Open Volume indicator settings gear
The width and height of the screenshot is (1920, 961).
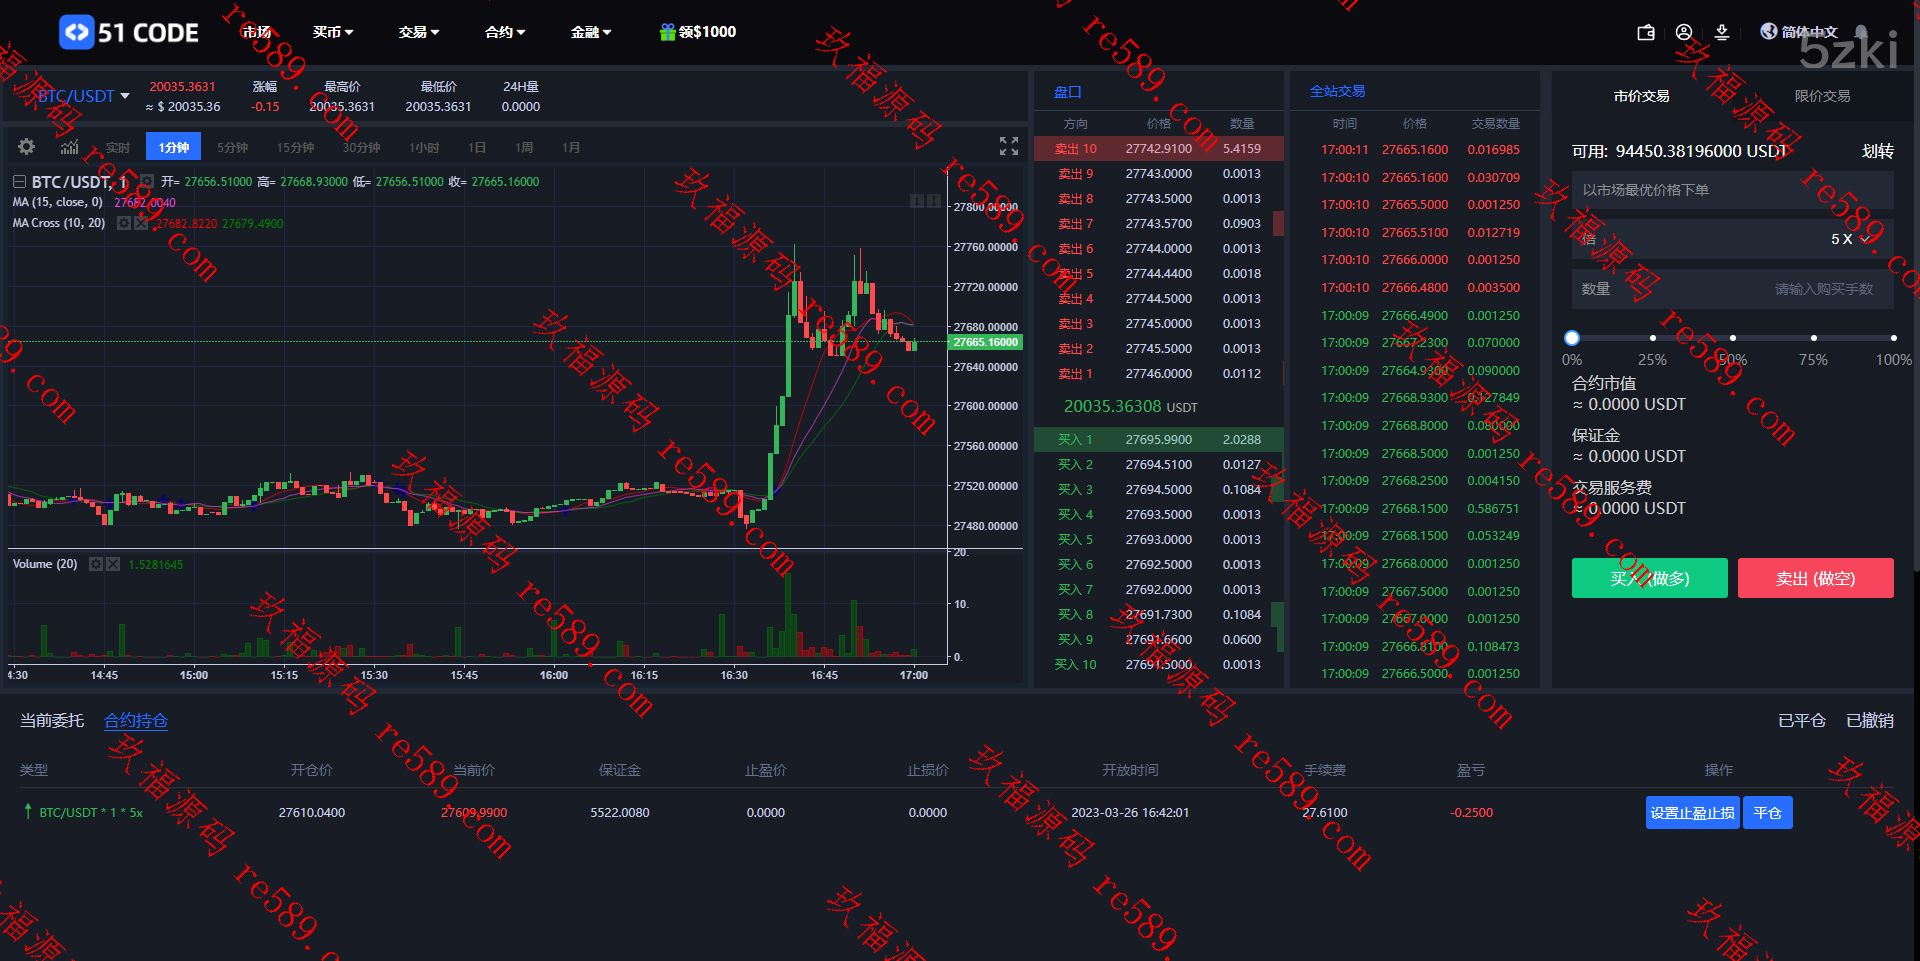[96, 564]
